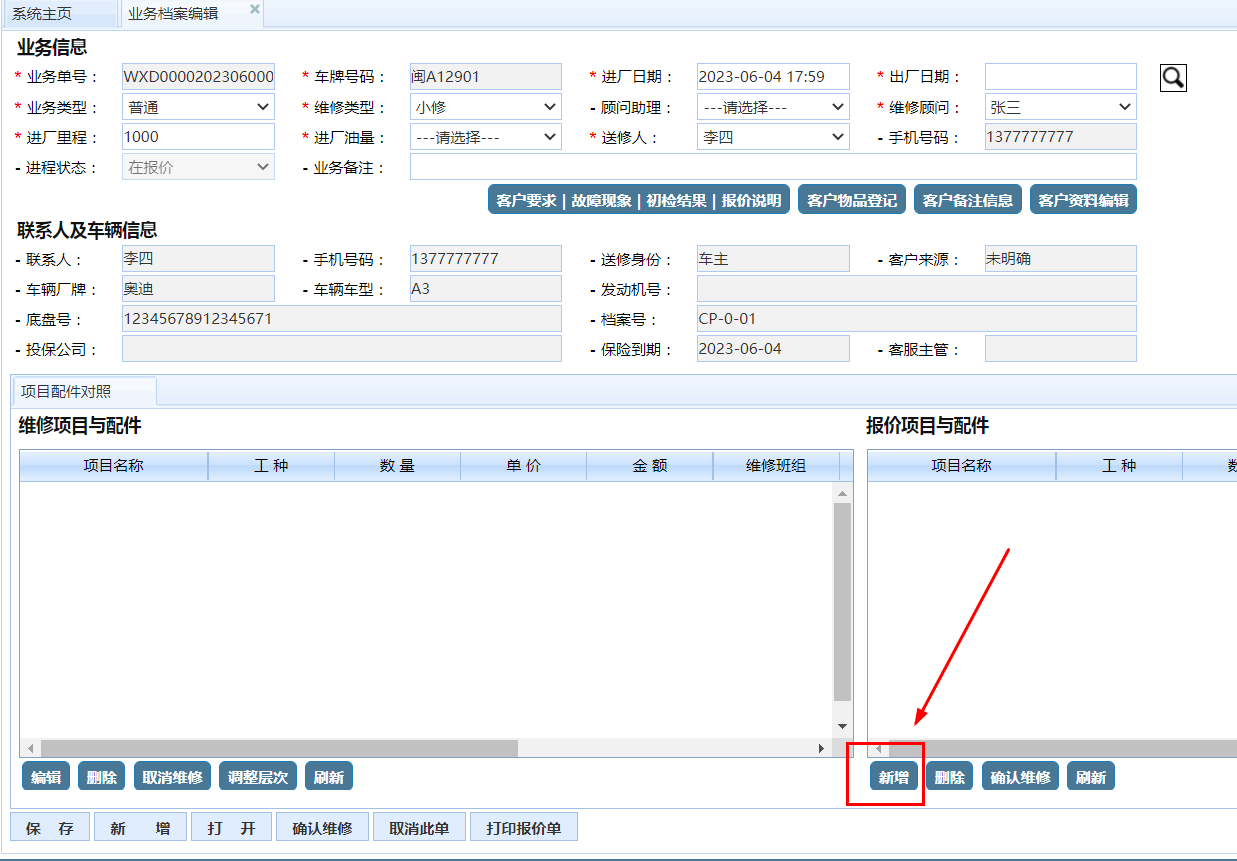Screen dimensions: 1237x861
Task: Close the 业务档案编辑 tab
Action: click(x=254, y=9)
